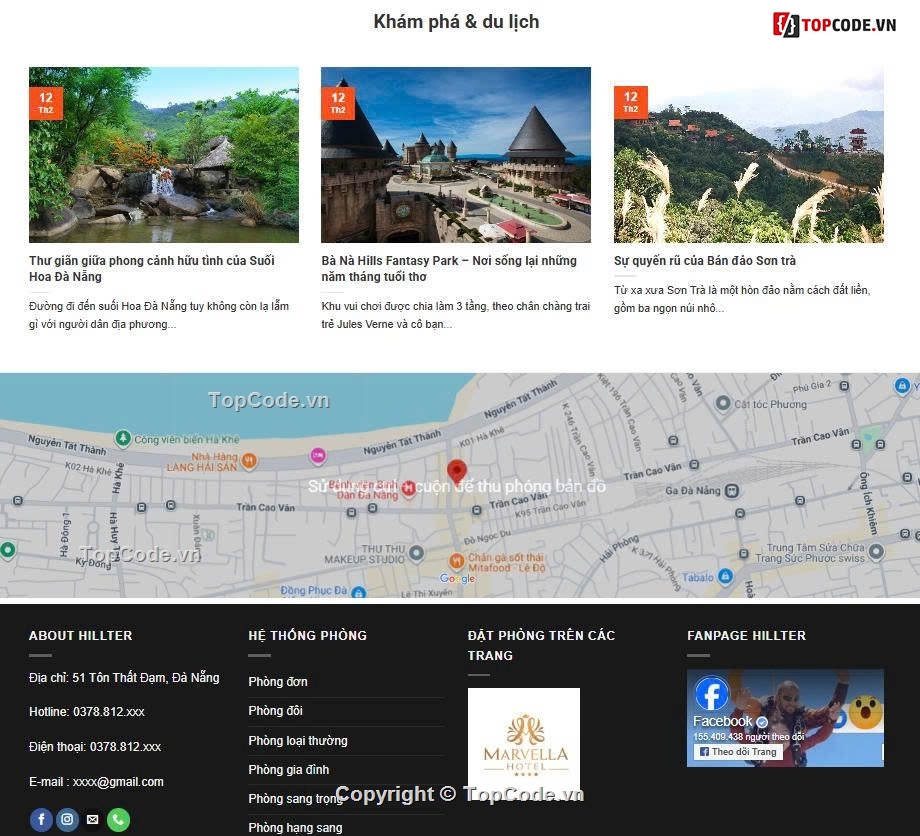The height and width of the screenshot is (836, 920).
Task: Click the green phone icon in footer
Action: point(118,819)
